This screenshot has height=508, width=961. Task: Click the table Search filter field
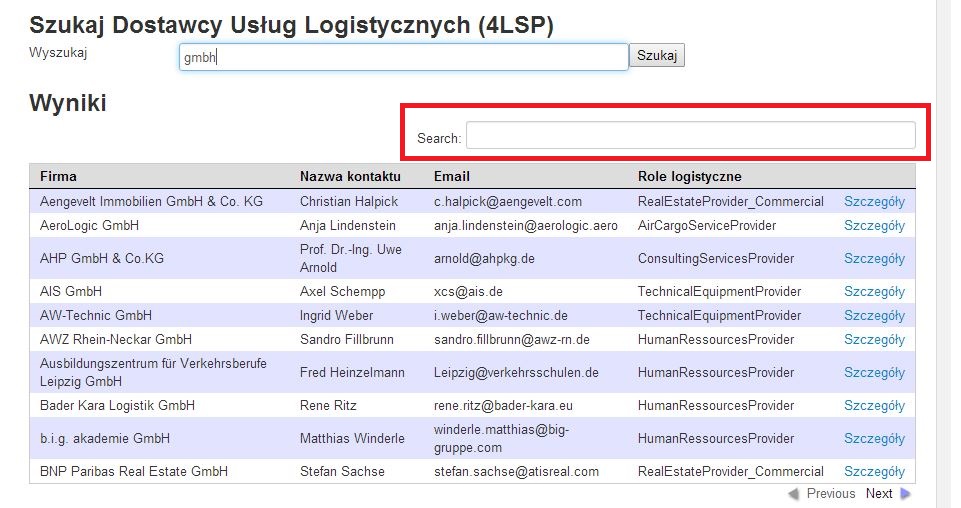[x=691, y=135]
